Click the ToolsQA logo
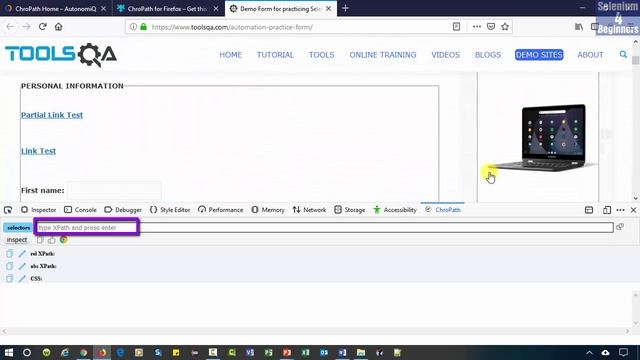640x360 pixels. pos(61,55)
